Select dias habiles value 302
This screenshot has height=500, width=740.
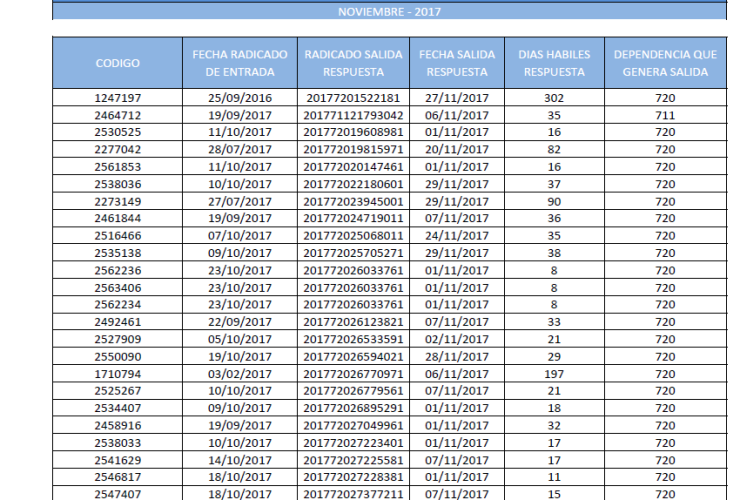(x=554, y=98)
